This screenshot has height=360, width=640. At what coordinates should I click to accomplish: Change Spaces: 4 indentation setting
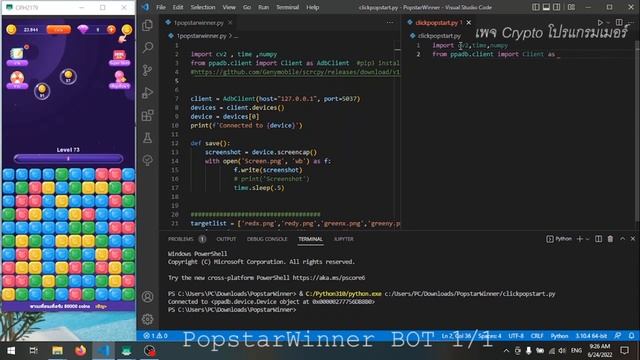(489, 336)
